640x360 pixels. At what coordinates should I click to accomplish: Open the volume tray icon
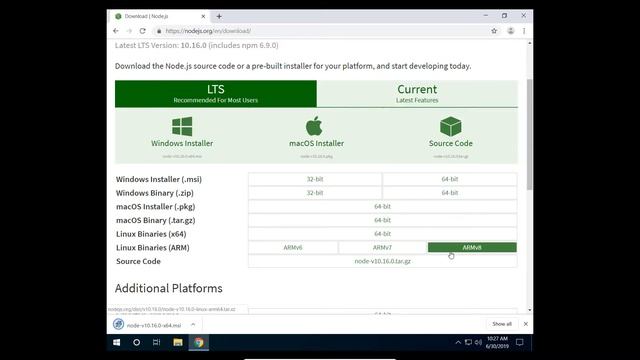[x=478, y=342]
